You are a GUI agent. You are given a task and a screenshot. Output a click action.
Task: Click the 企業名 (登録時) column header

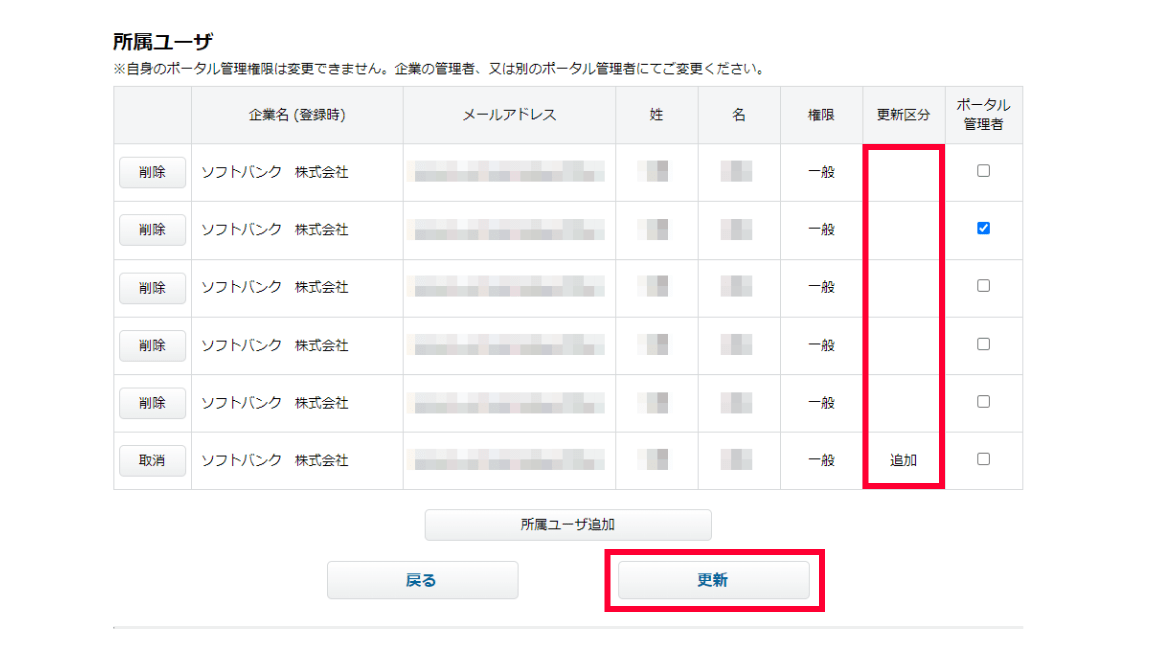pos(297,115)
